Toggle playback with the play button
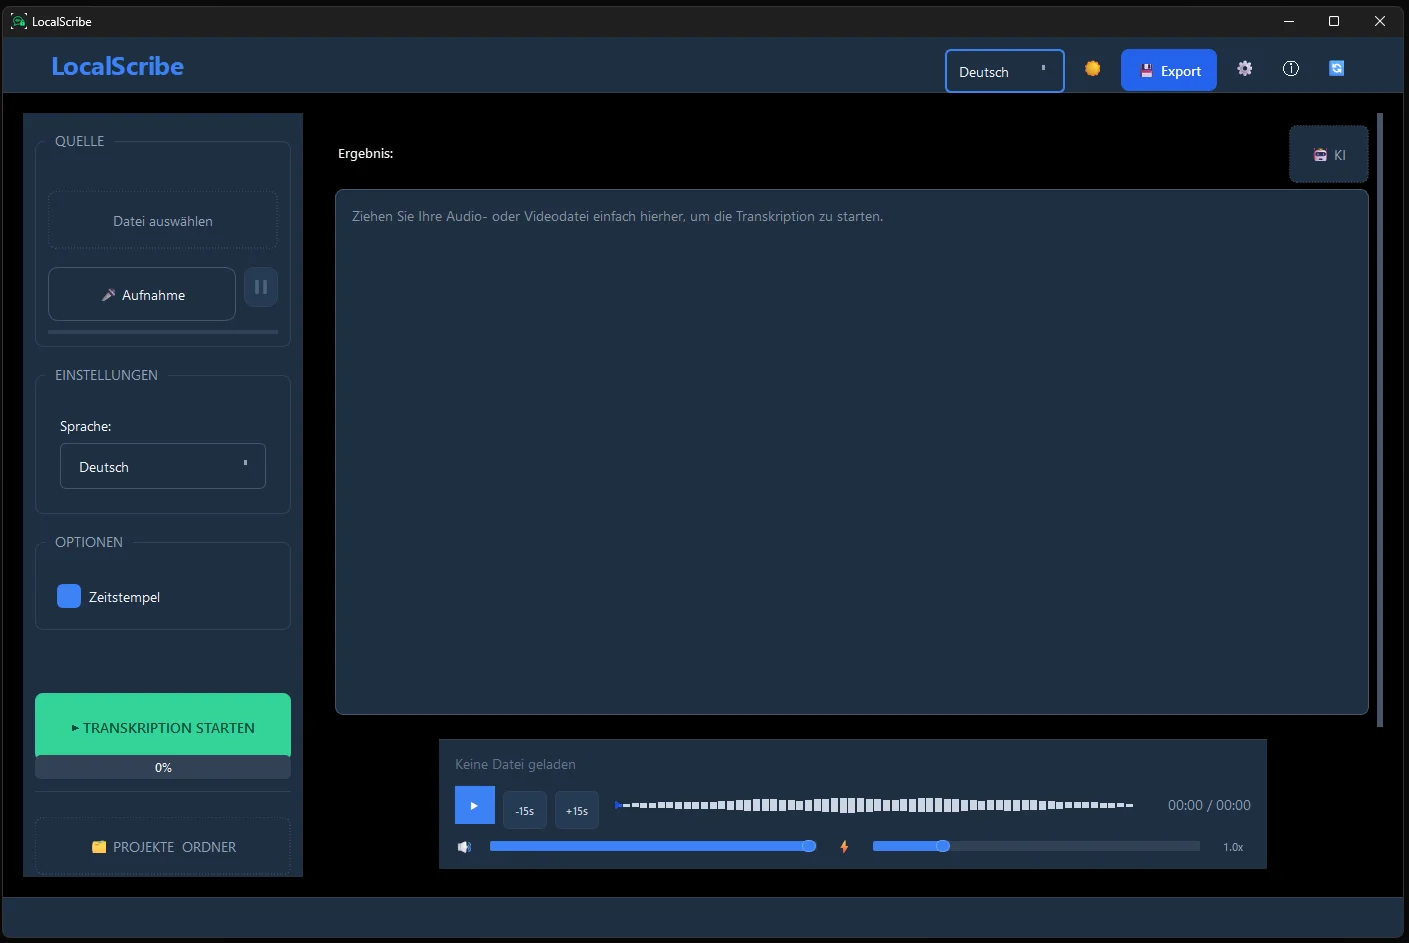Image resolution: width=1409 pixels, height=943 pixels. coord(474,805)
